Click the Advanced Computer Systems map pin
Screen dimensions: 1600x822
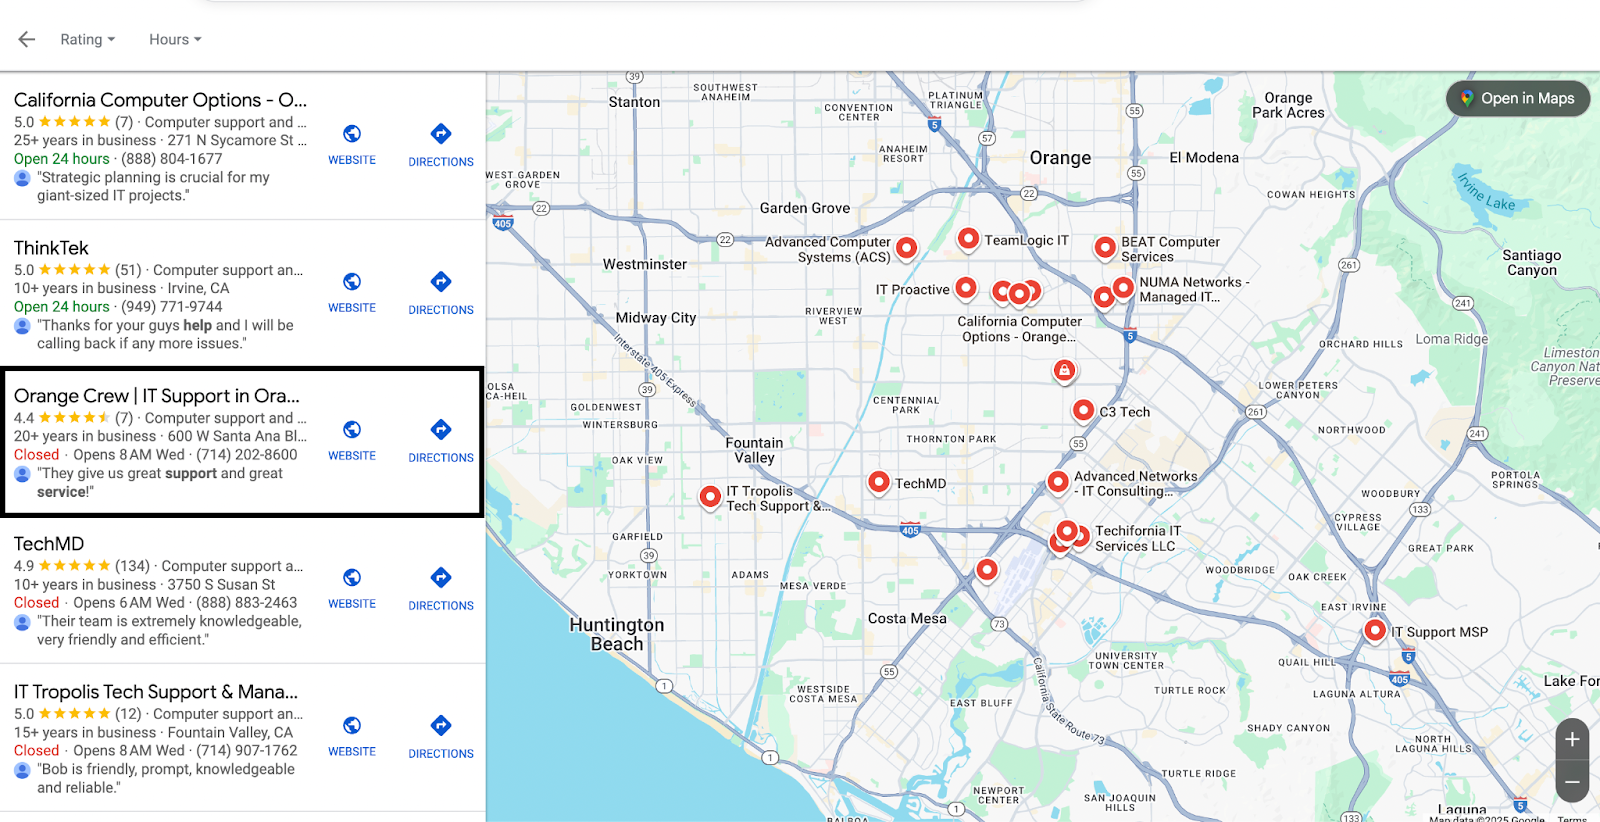point(906,247)
